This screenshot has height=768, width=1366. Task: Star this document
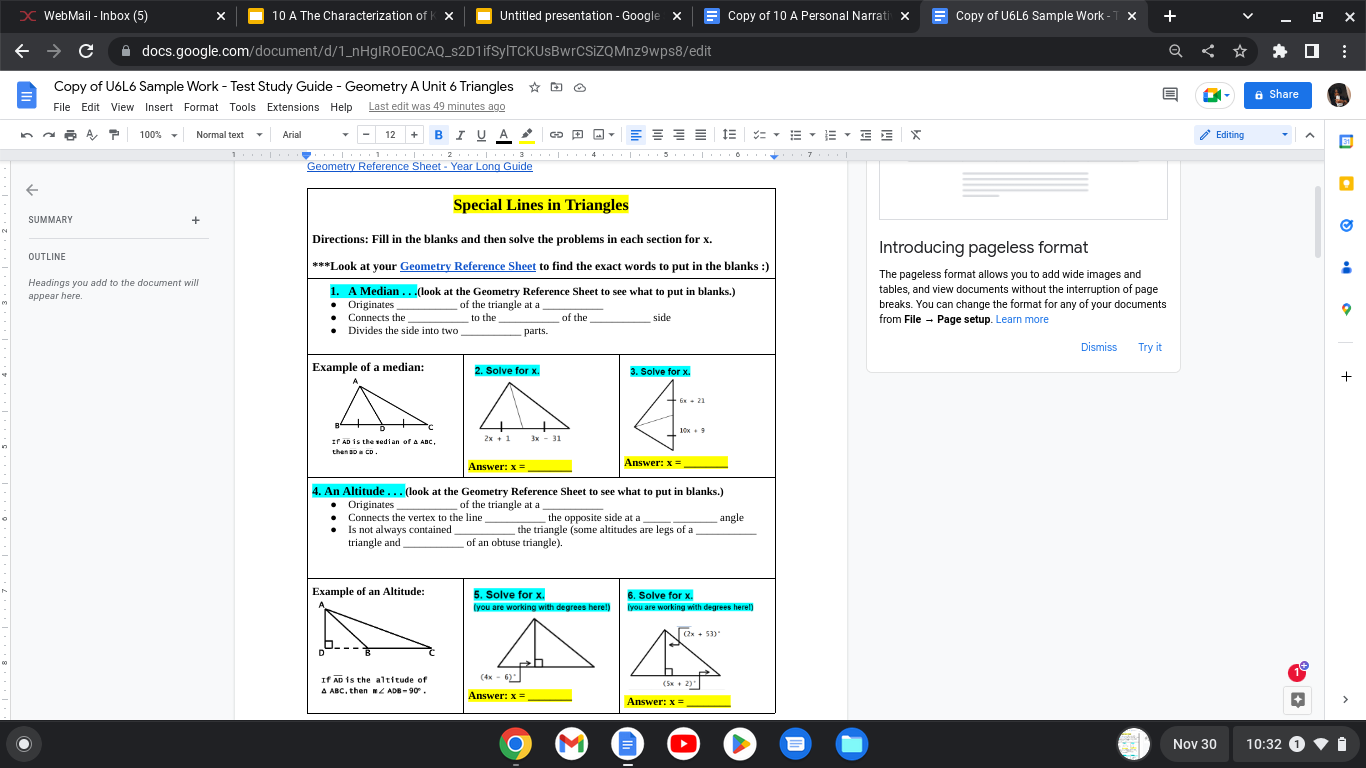(534, 87)
